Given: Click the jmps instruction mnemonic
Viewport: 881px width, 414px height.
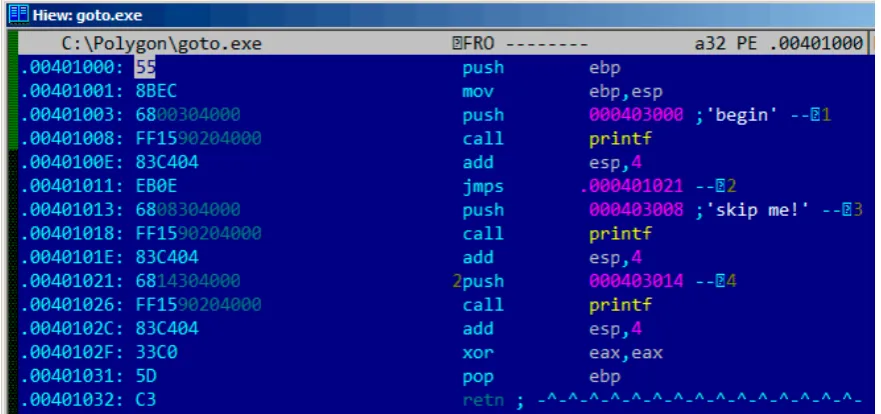Looking at the screenshot, I should [483, 186].
